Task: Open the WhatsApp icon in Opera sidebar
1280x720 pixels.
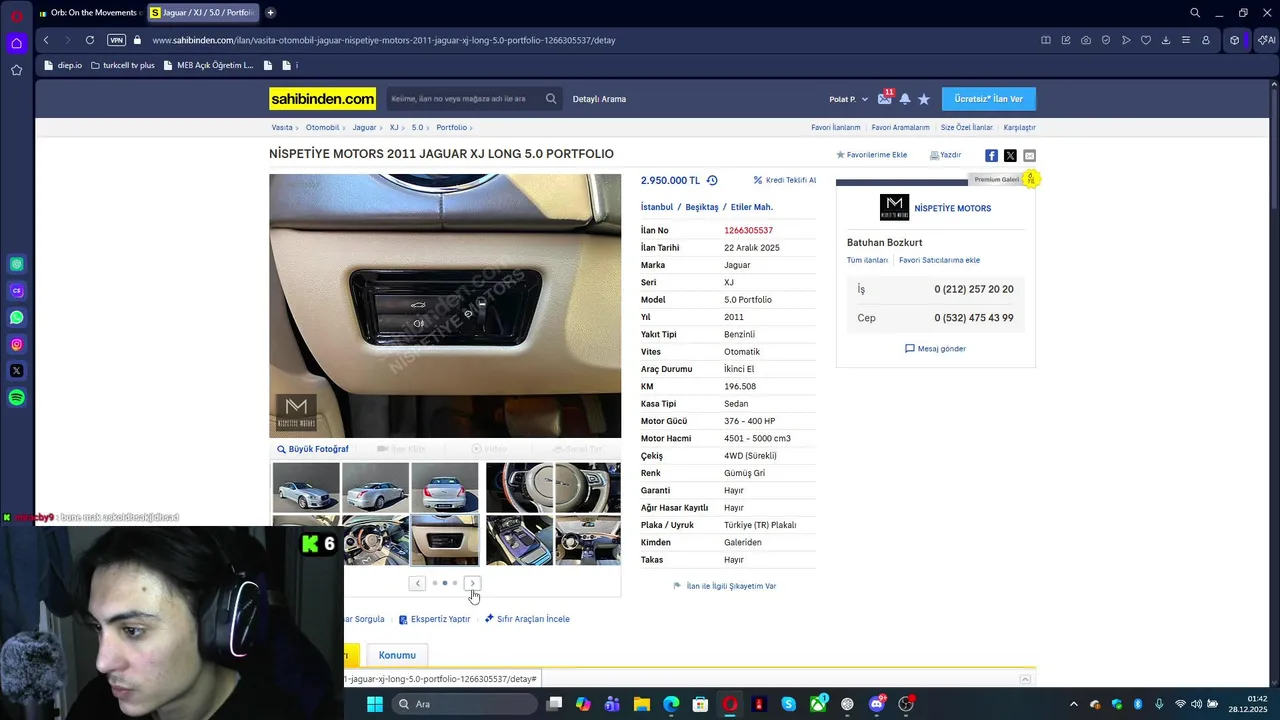Action: [x=17, y=318]
